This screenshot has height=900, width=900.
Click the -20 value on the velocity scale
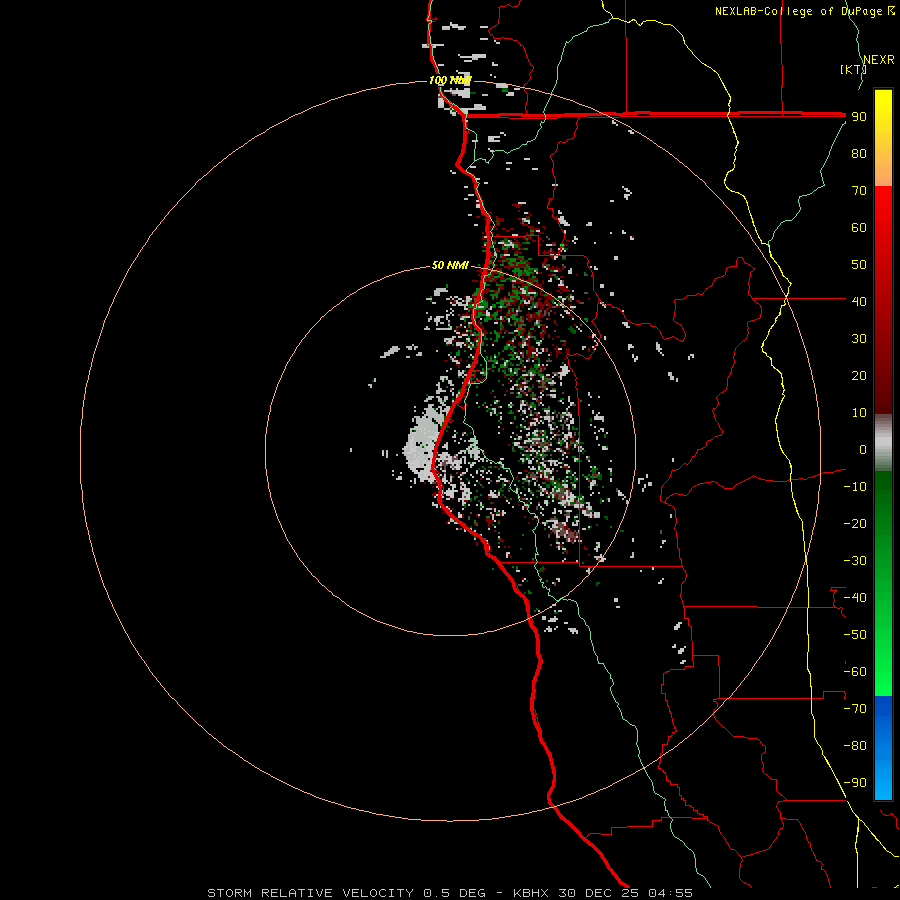(855, 523)
